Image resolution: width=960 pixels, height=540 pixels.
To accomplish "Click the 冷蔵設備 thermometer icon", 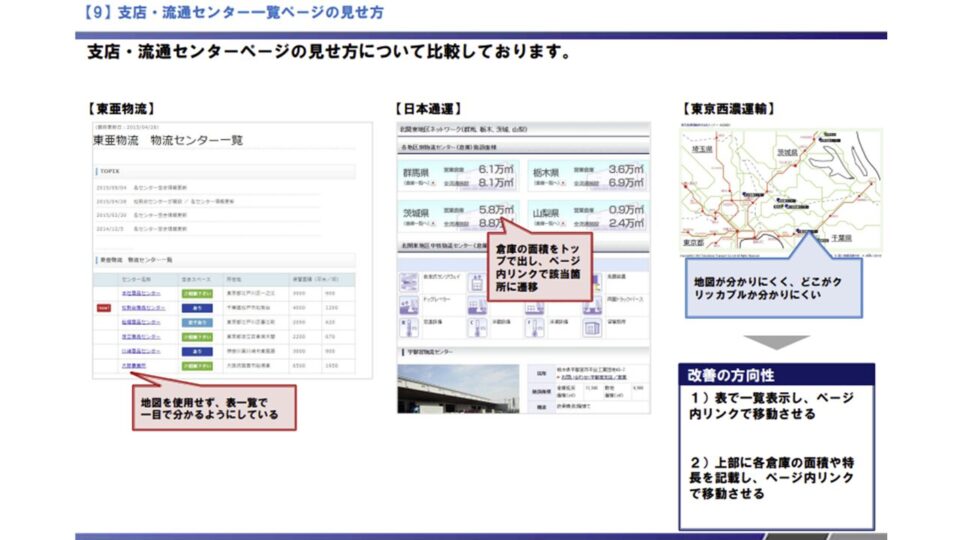I will point(477,328).
